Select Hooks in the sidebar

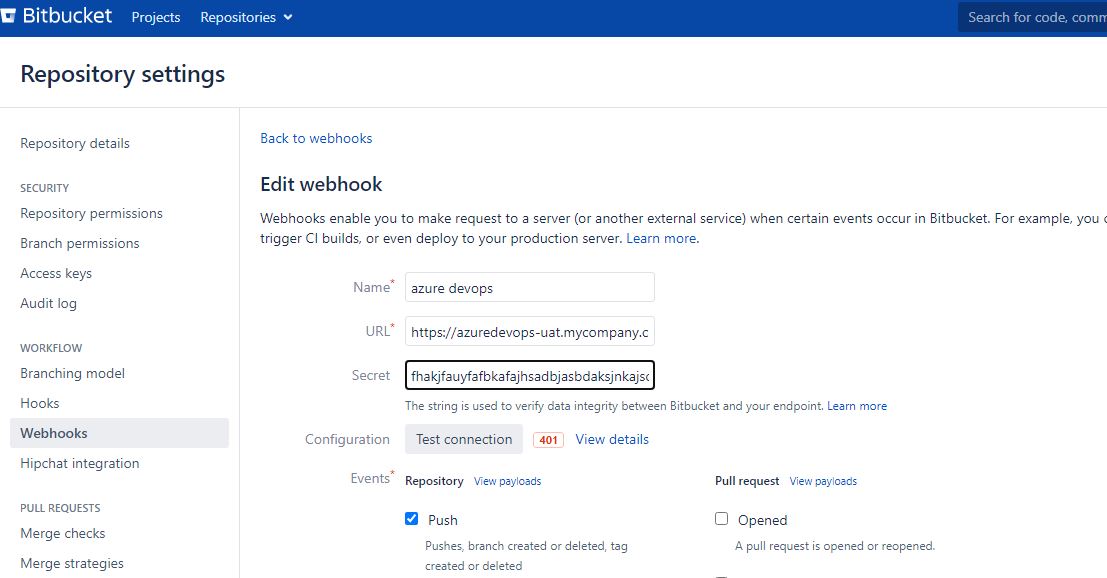(x=40, y=403)
